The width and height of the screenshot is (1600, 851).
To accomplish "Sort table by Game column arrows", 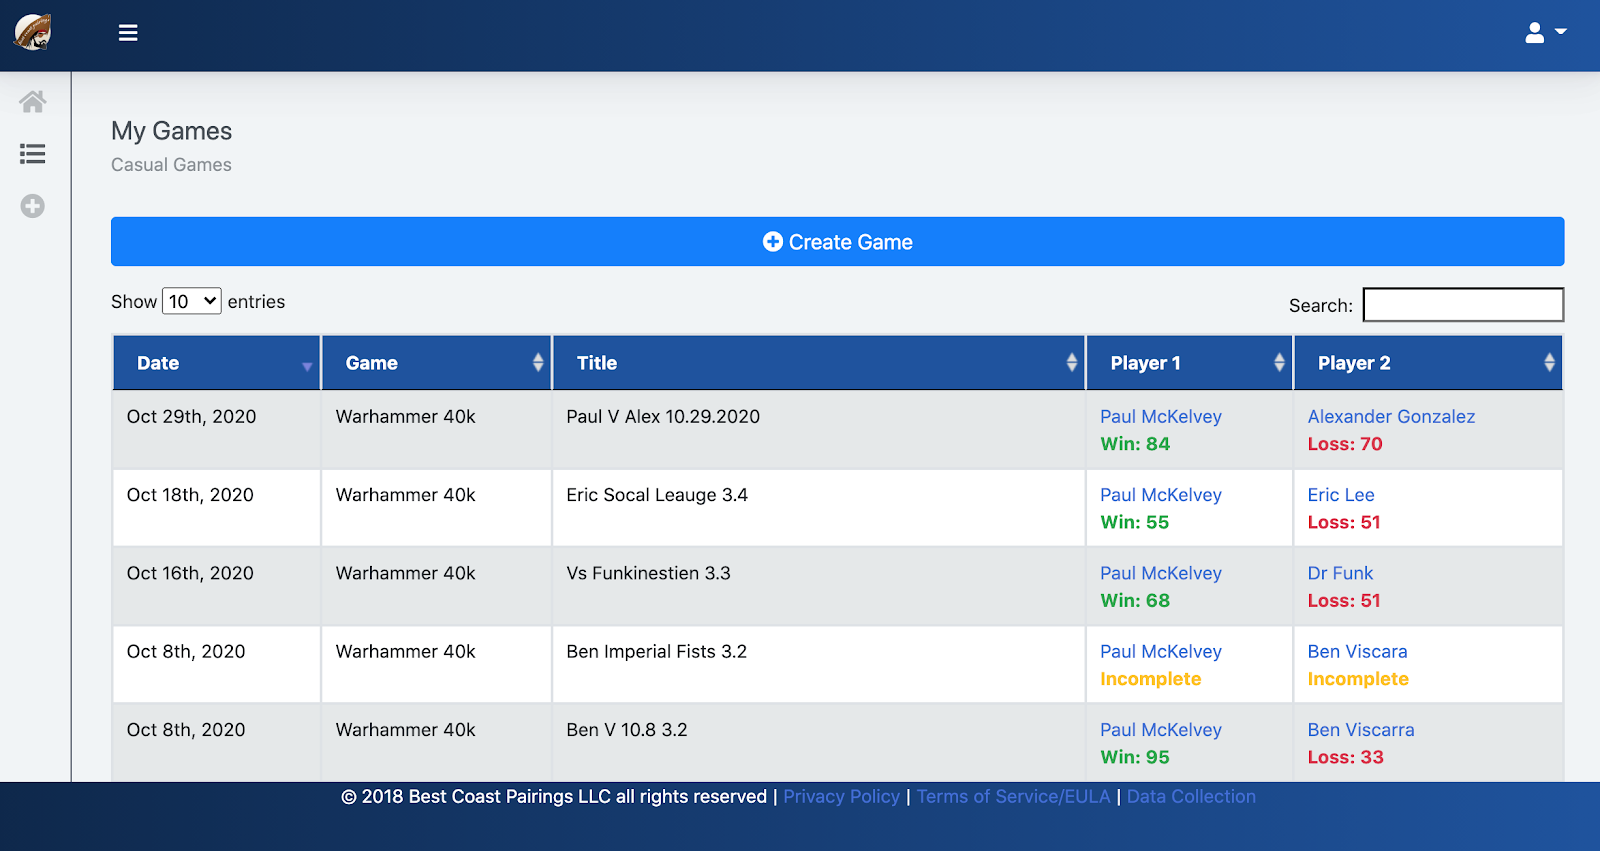I will coord(538,363).
